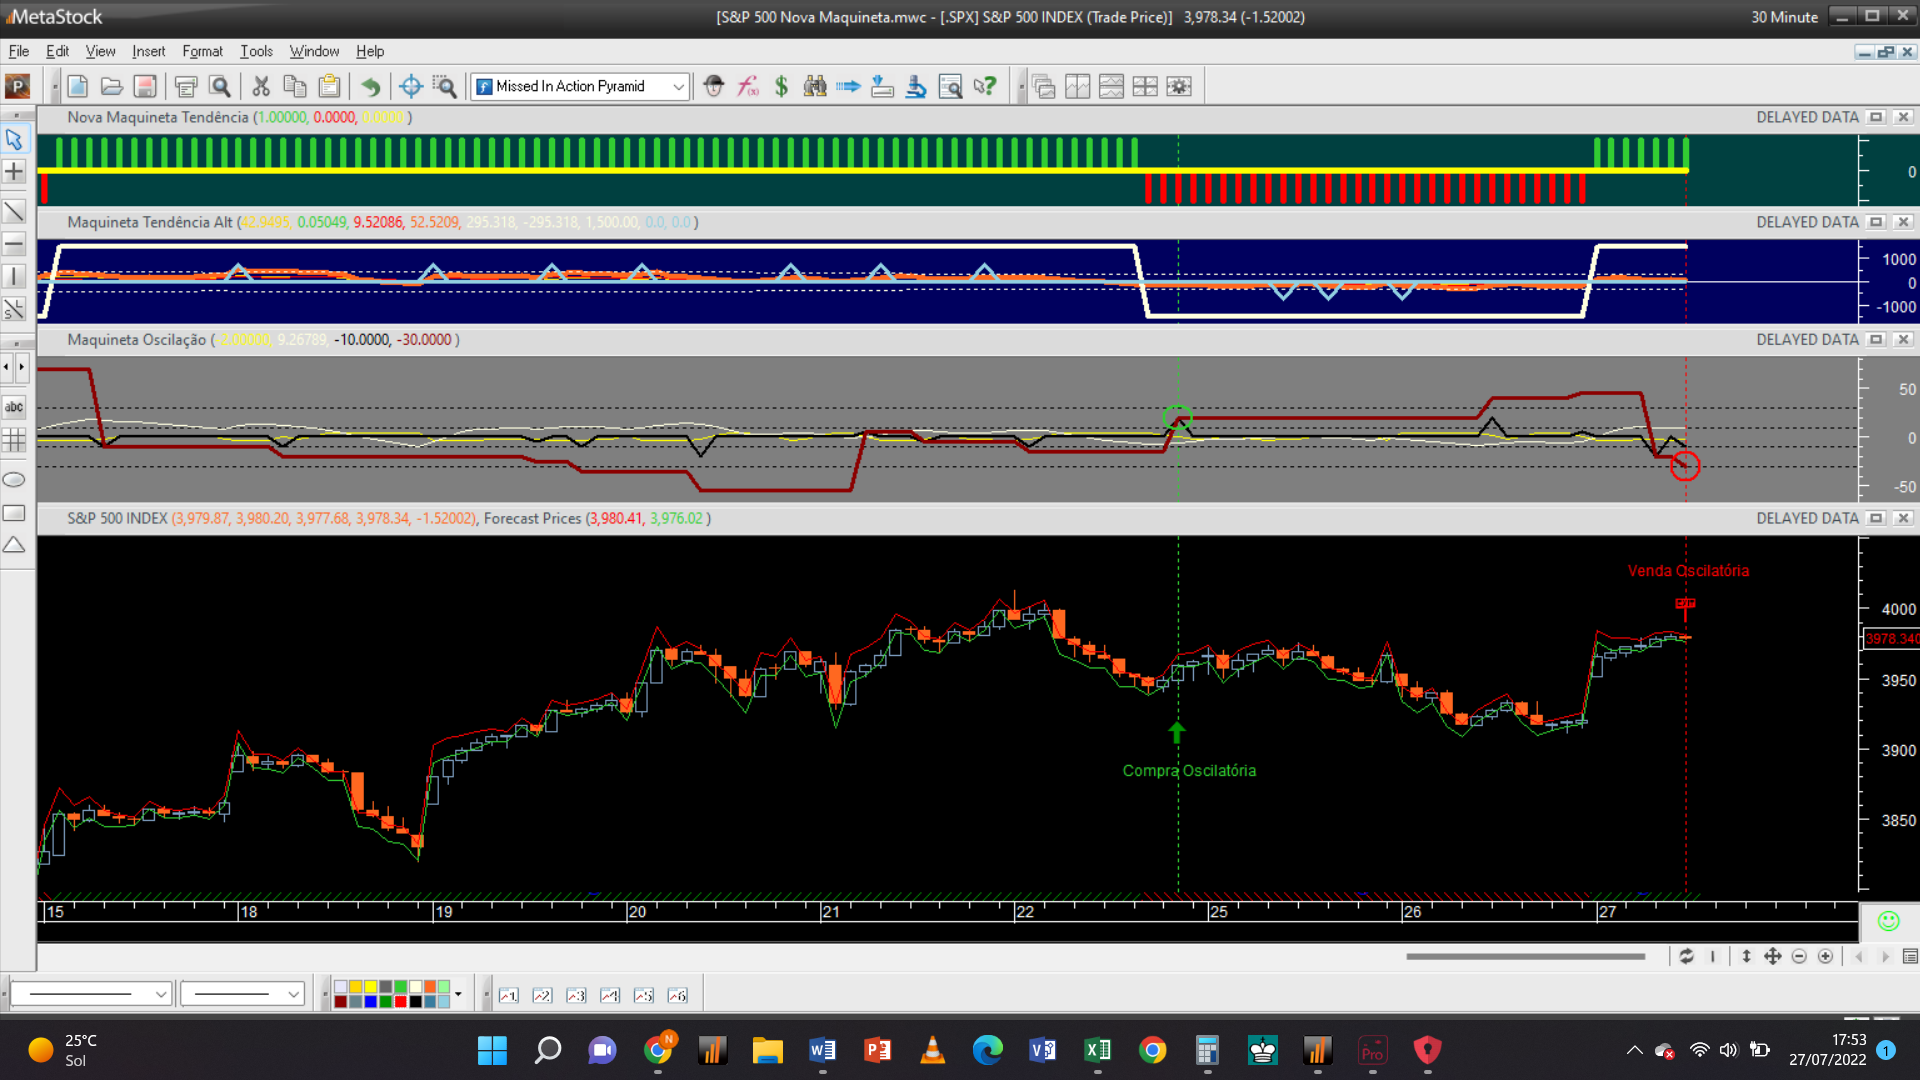The image size is (1920, 1080).
Task: Open the Insert menu
Action: pos(148,51)
